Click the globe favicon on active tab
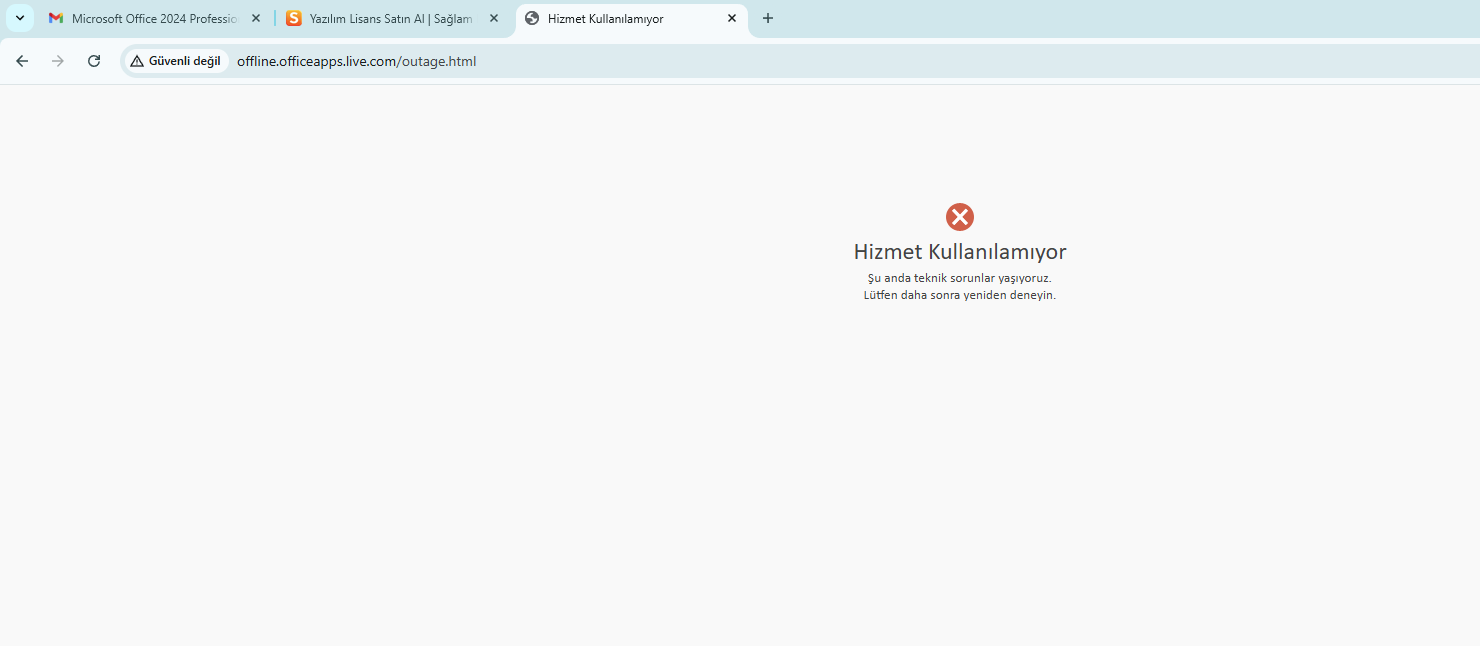The image size is (1480, 646). point(532,18)
